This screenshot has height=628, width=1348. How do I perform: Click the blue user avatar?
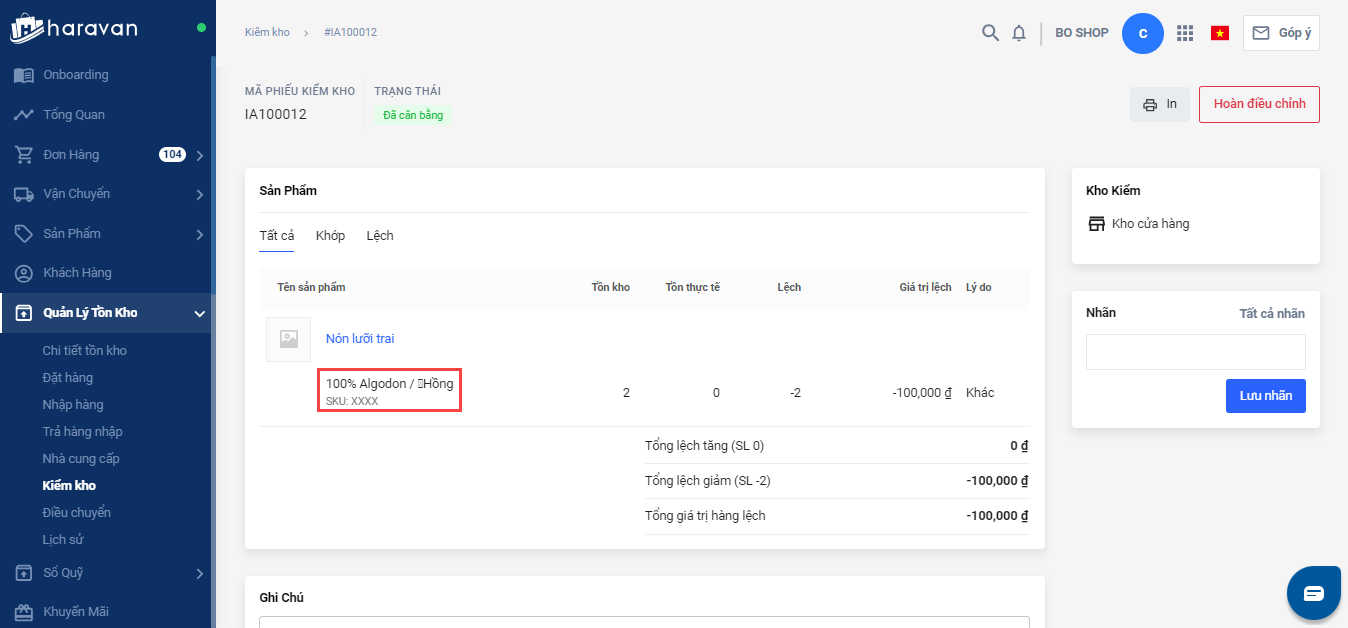click(x=1143, y=33)
